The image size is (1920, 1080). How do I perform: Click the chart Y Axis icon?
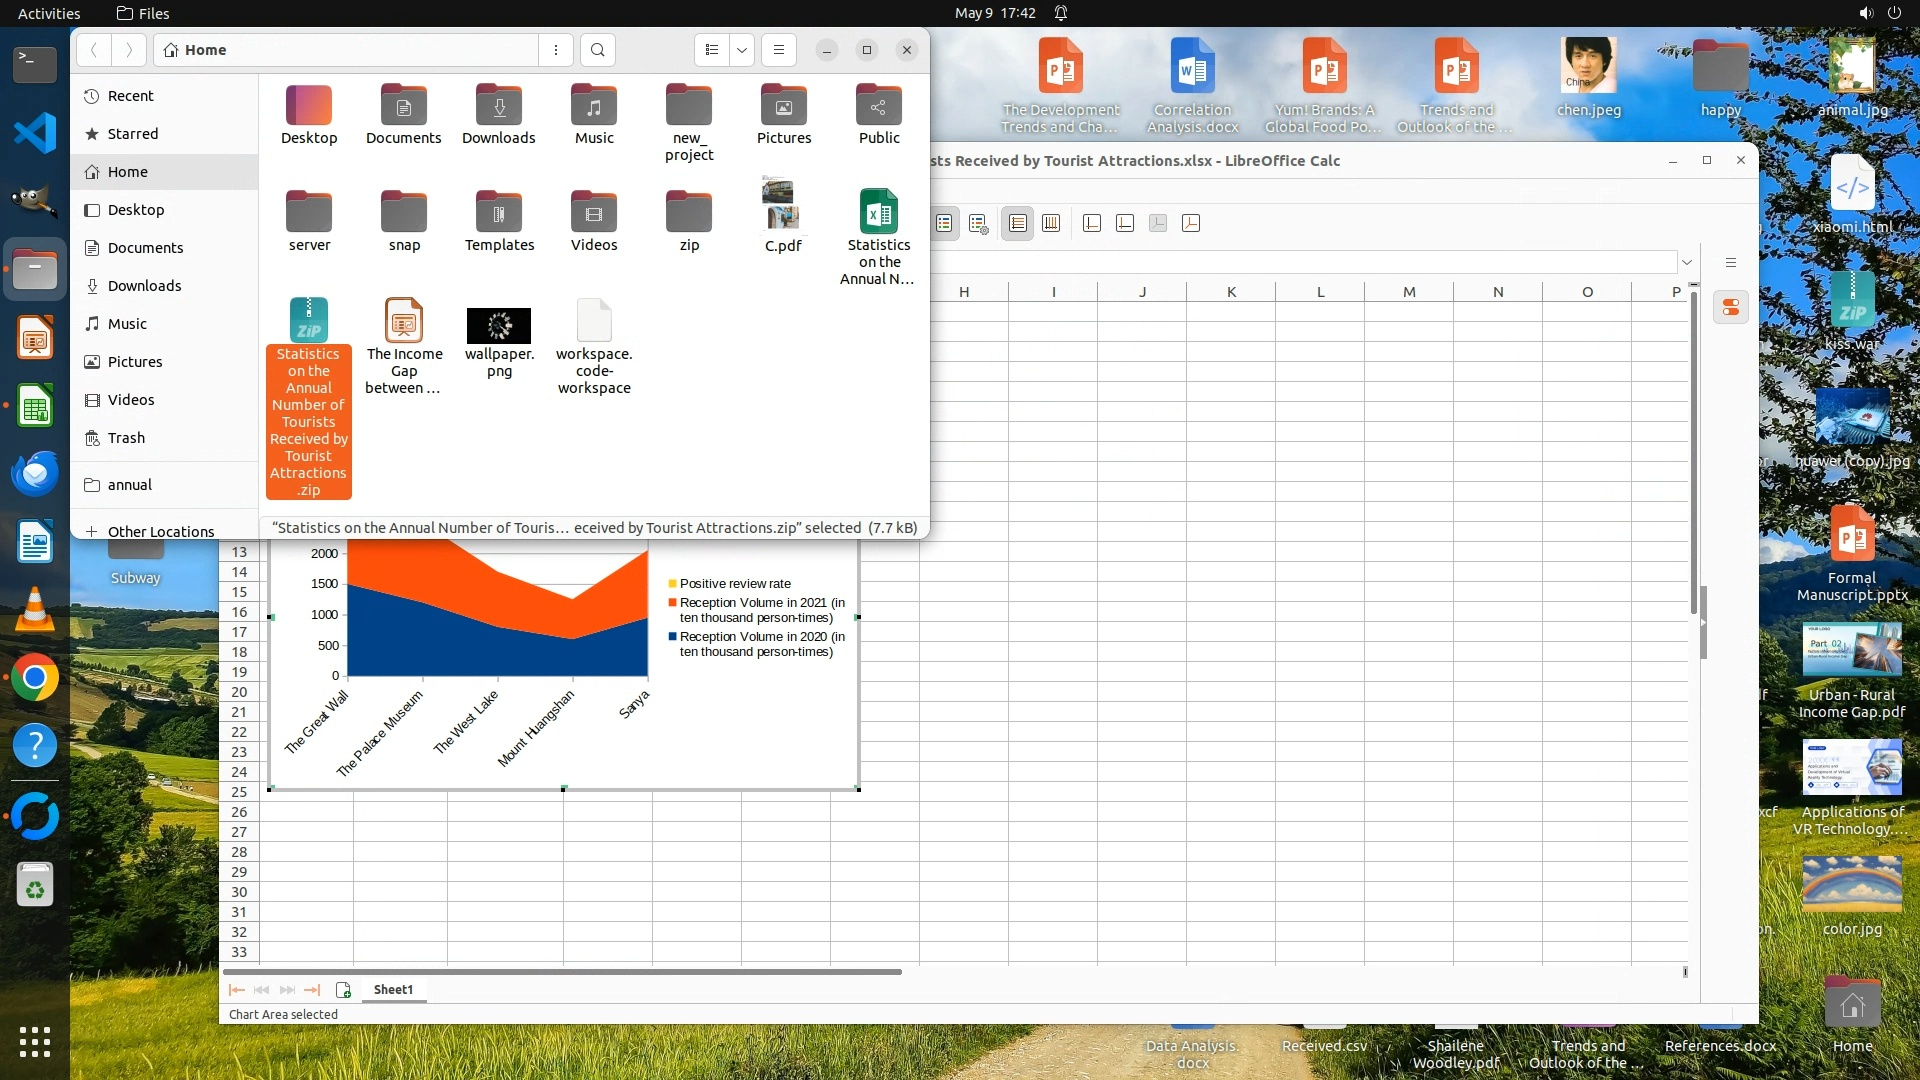1125,223
